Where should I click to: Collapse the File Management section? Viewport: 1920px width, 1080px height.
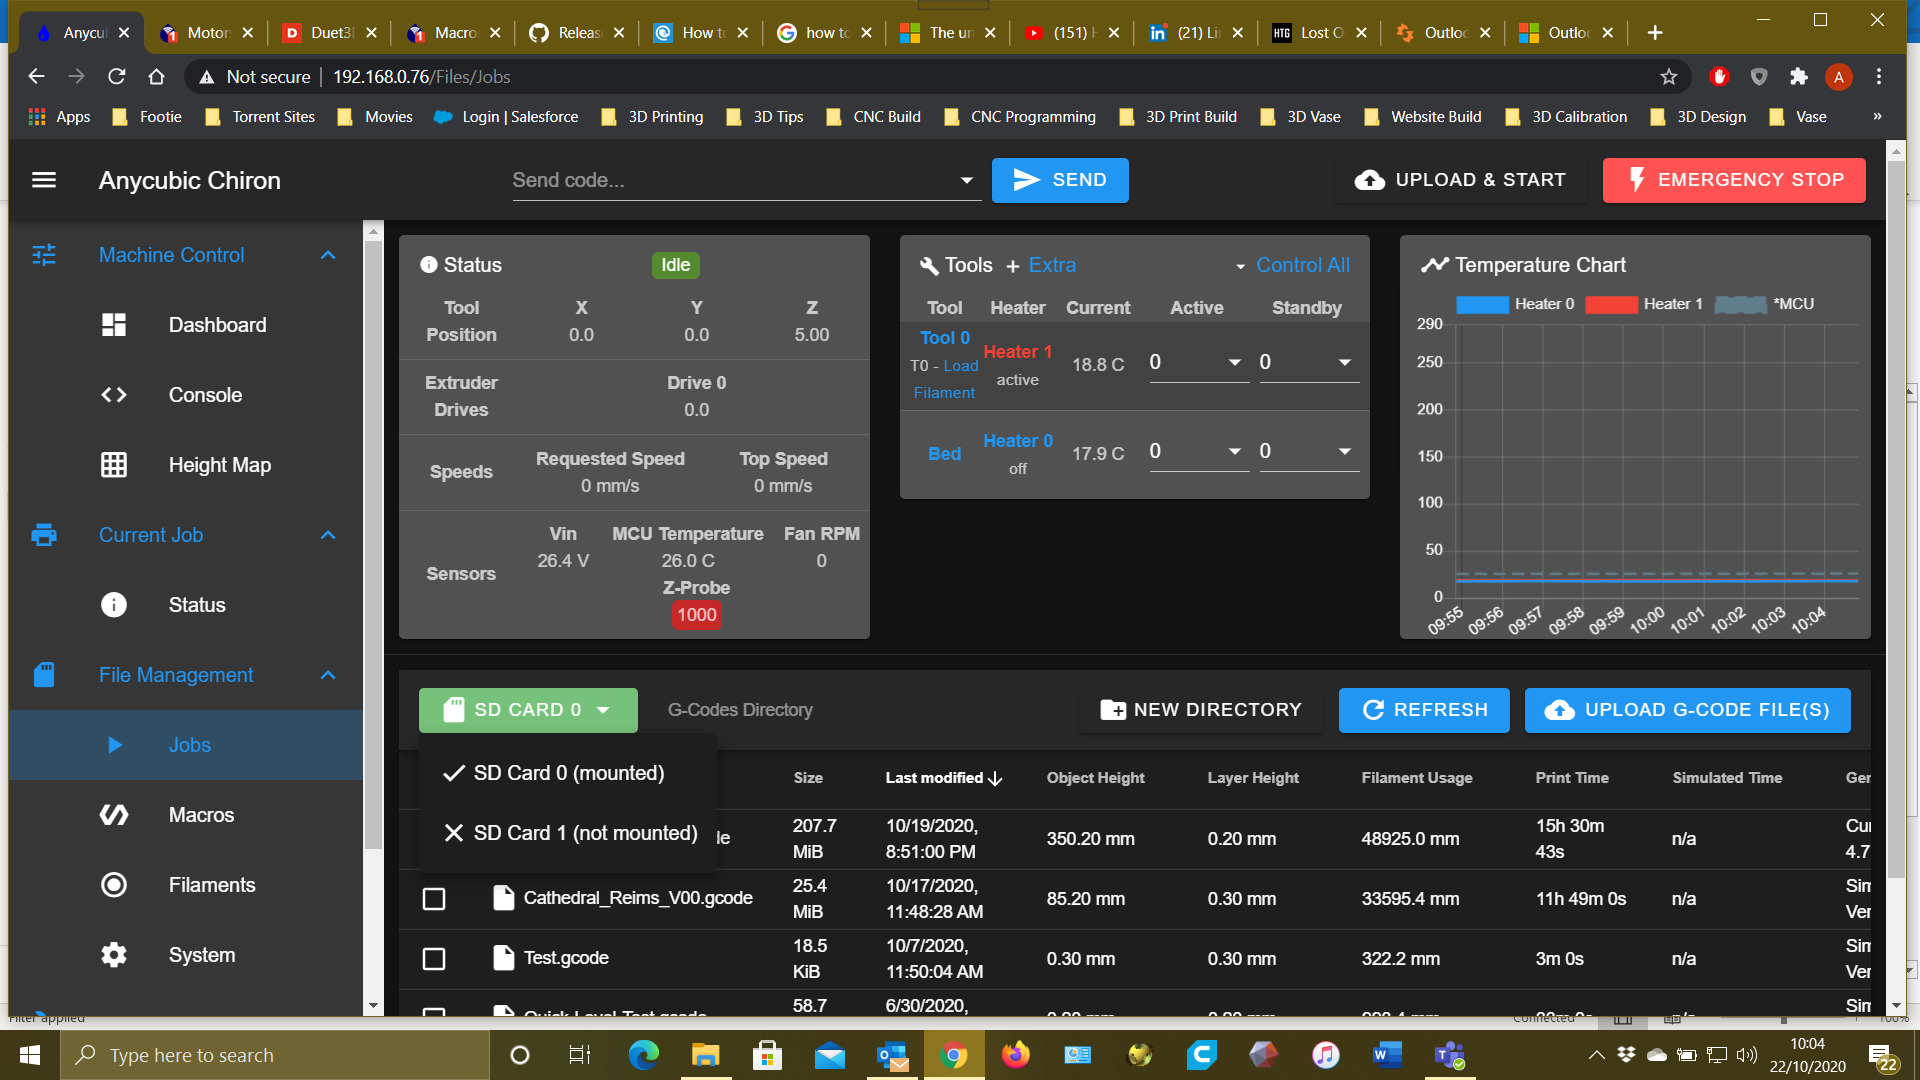pyautogui.click(x=328, y=675)
